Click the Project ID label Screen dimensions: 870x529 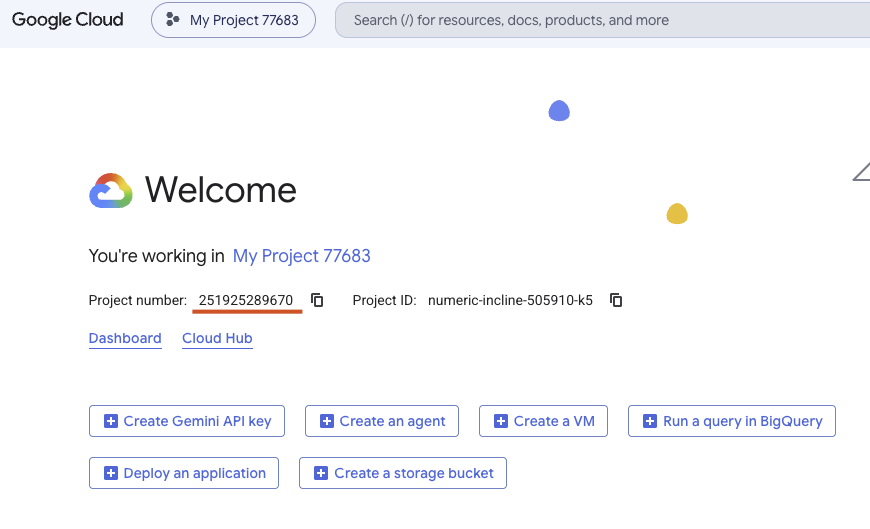(x=385, y=300)
